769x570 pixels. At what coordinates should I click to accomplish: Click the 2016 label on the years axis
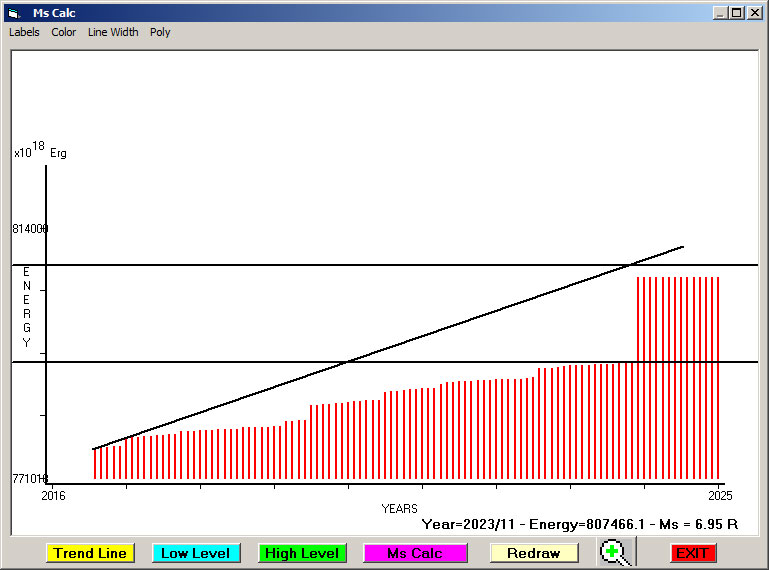click(52, 495)
